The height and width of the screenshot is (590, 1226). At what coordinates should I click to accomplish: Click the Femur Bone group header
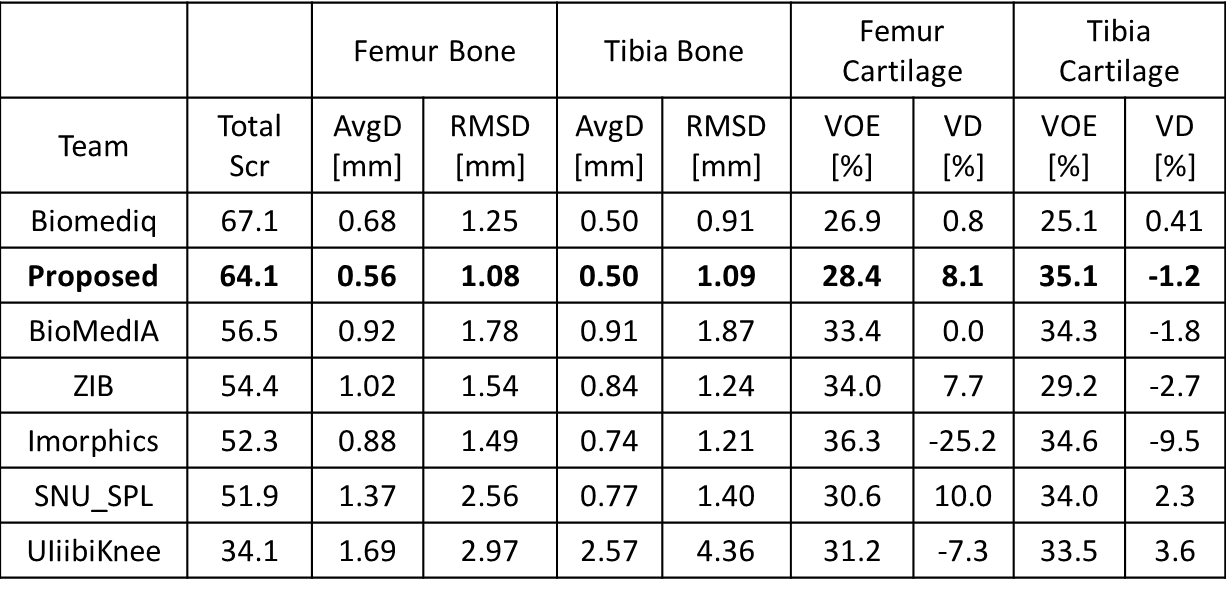click(x=434, y=52)
